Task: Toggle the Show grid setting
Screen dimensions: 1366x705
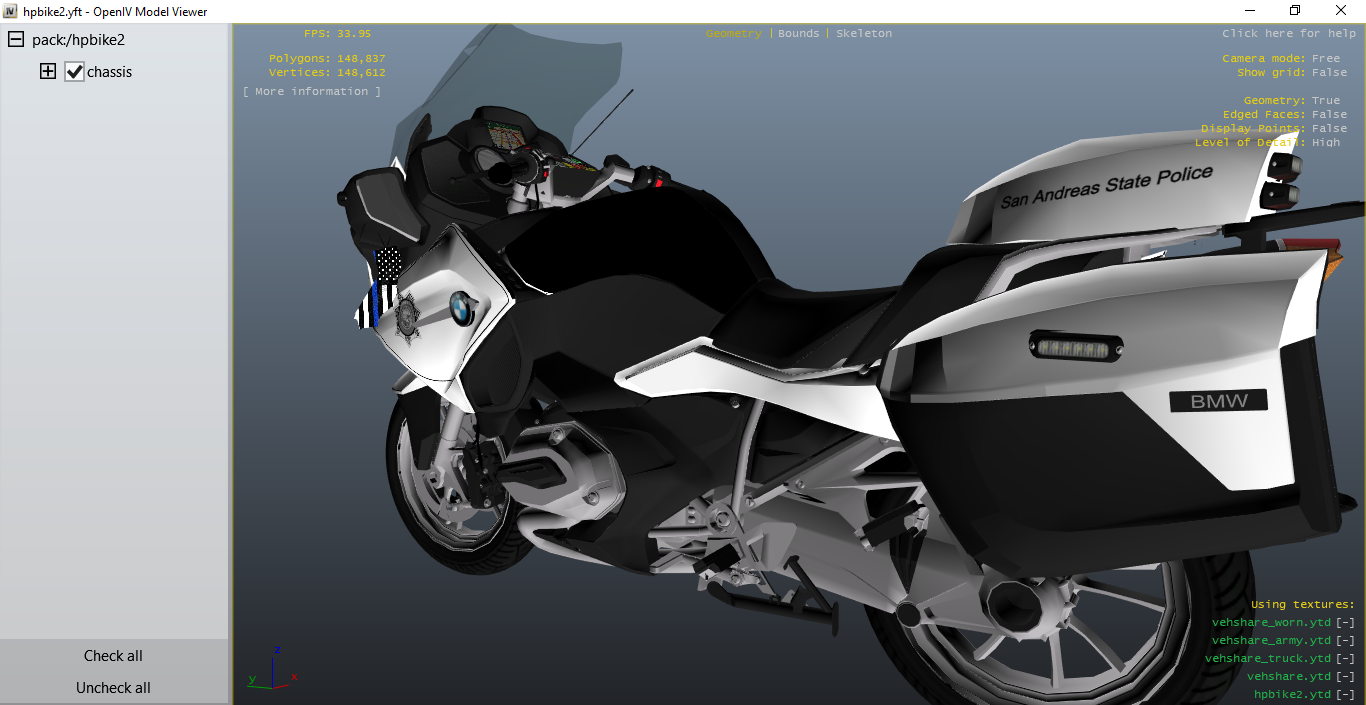Action: coord(1329,72)
